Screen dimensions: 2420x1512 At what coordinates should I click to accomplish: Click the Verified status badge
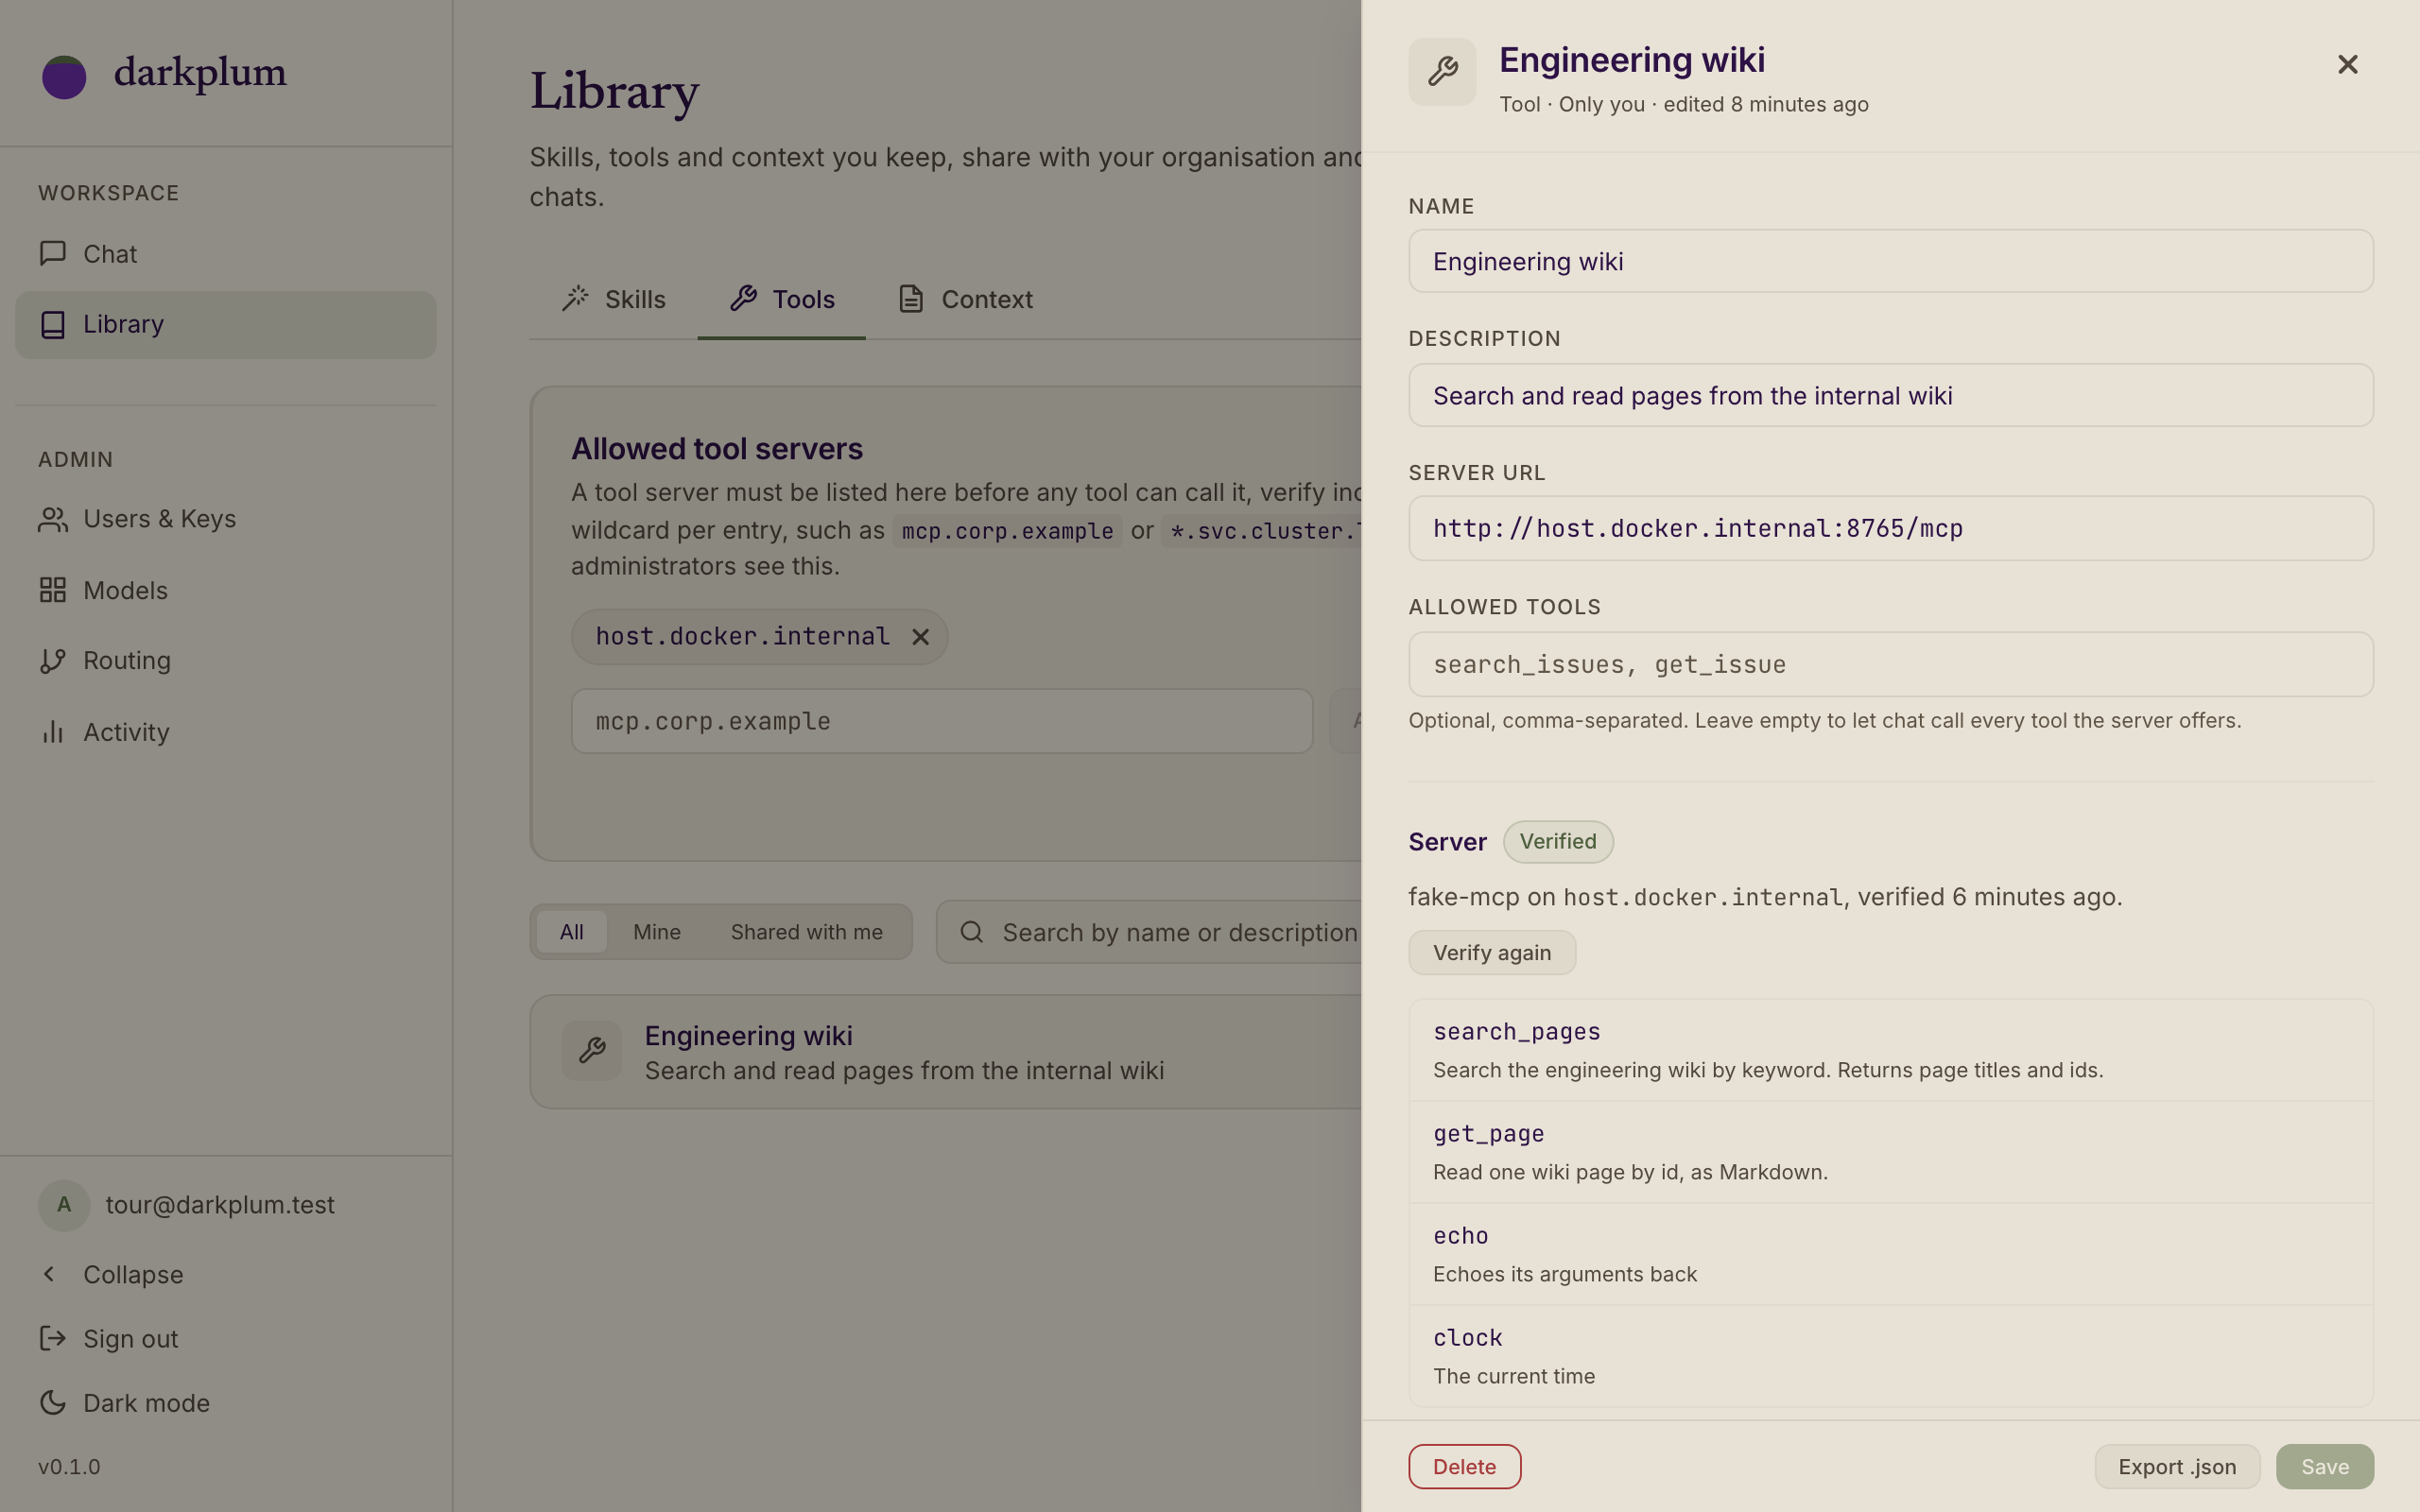point(1558,842)
